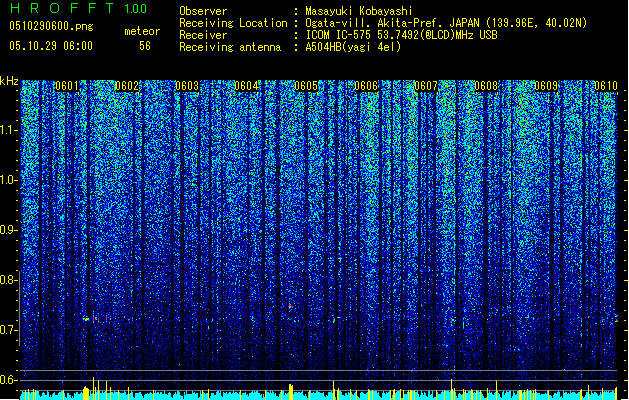Click the 0.8 kHz axis label
Screen dimensions: 629x400
tap(9, 280)
